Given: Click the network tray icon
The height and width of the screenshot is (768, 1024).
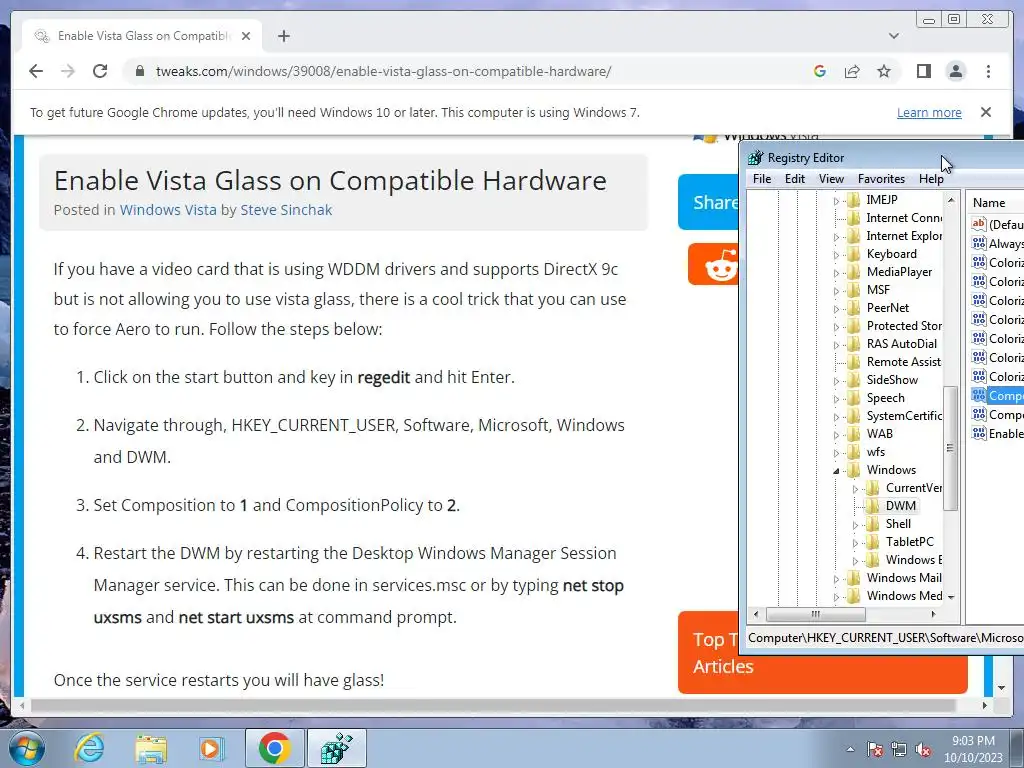Looking at the screenshot, I should tap(899, 750).
